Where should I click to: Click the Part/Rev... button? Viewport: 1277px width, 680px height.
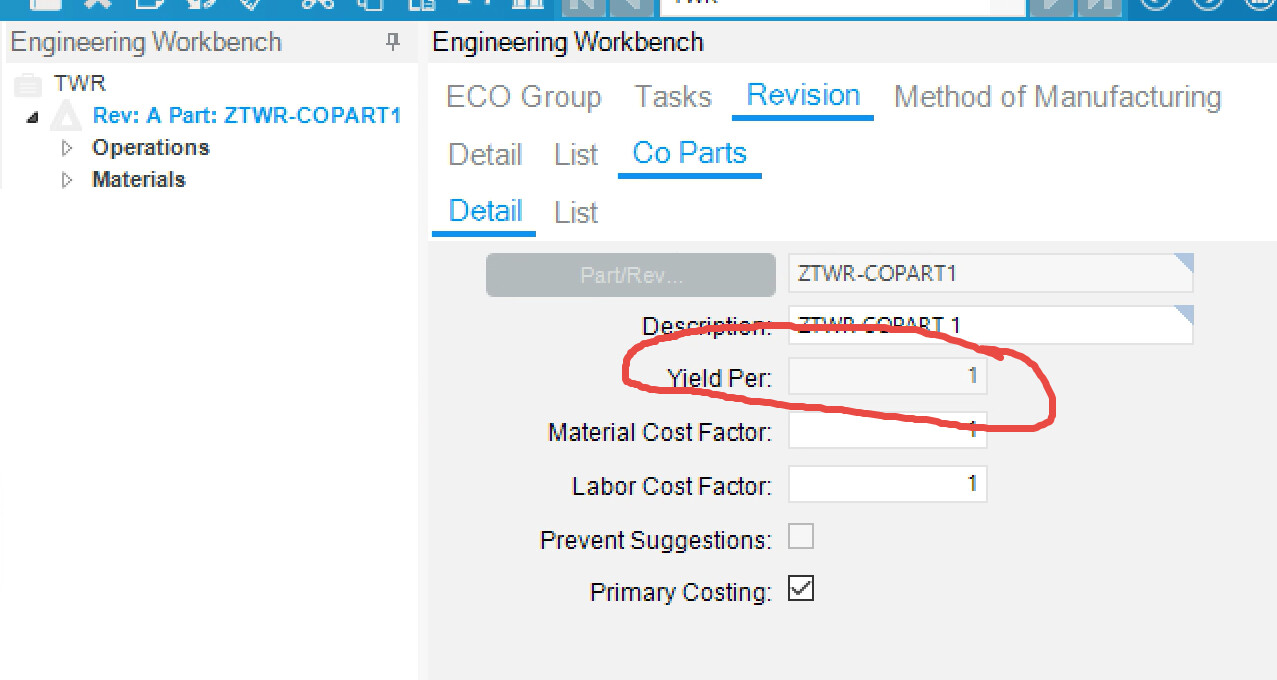pos(631,275)
